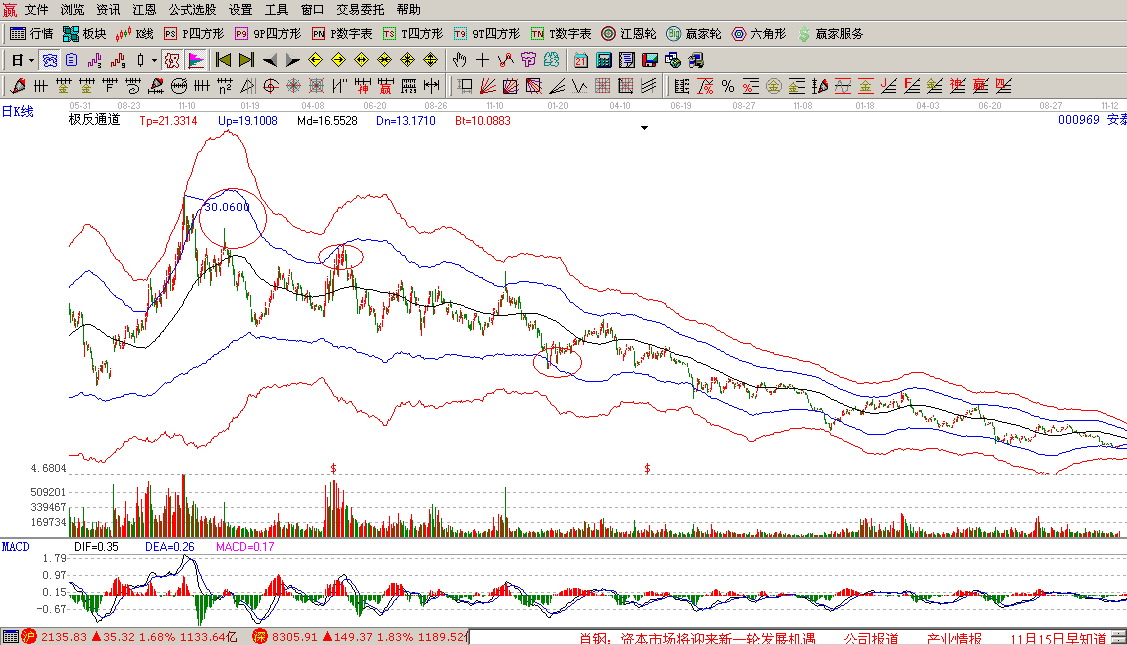The height and width of the screenshot is (645, 1127).
Task: Toggle the blue pattern display button
Action: point(49,60)
